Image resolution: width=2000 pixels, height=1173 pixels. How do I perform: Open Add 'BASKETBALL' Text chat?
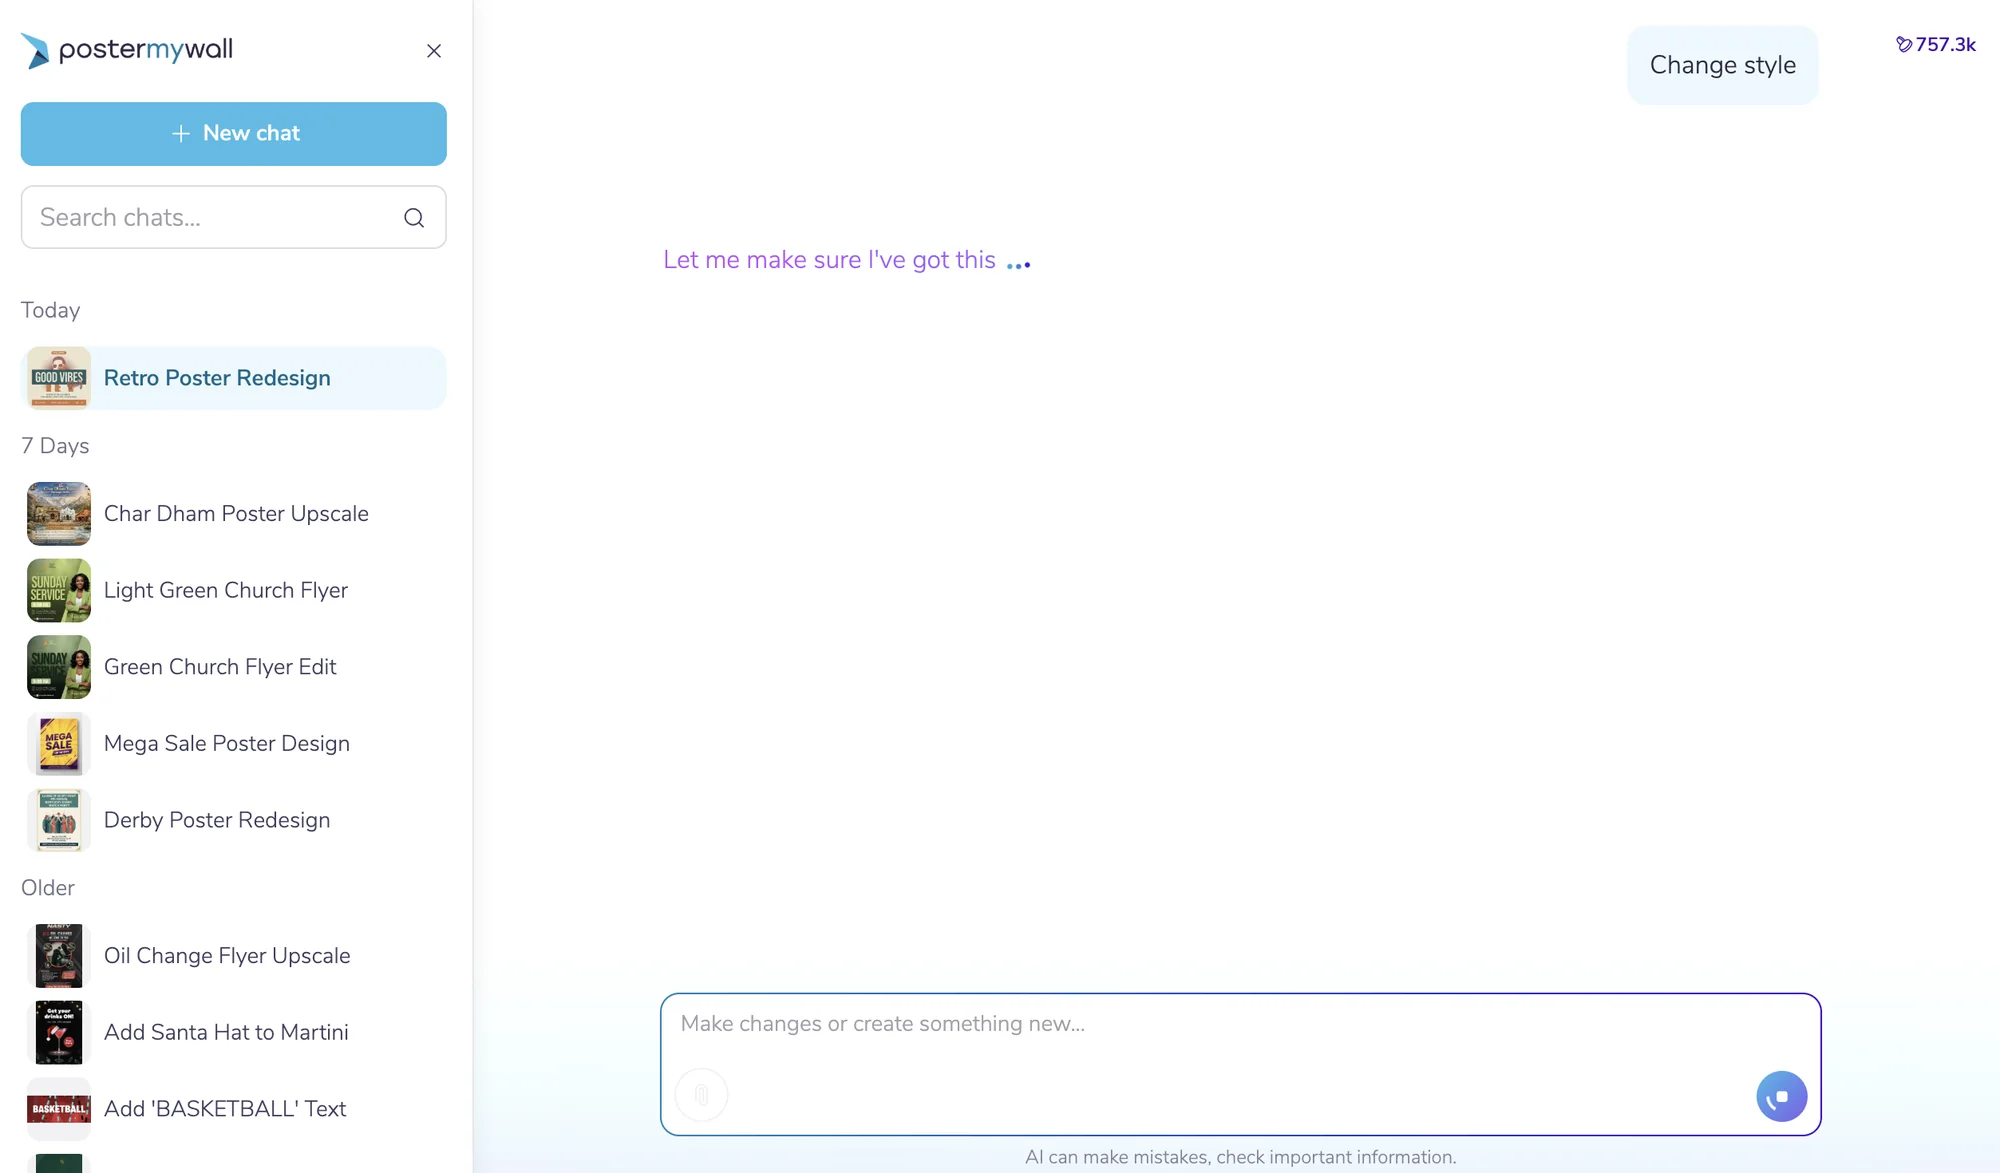tap(234, 1109)
